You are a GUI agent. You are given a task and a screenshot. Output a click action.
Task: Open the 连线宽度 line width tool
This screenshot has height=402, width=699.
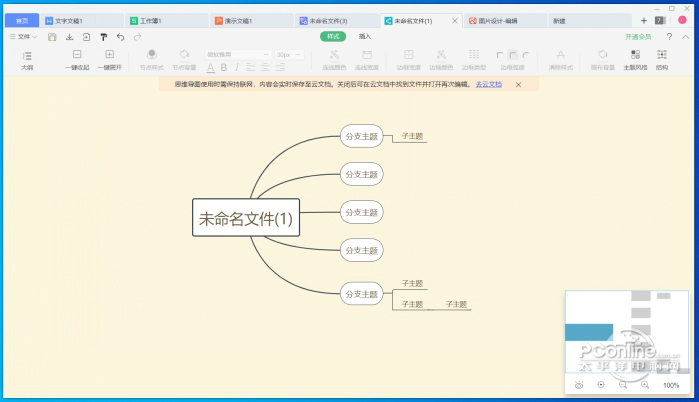pos(367,61)
